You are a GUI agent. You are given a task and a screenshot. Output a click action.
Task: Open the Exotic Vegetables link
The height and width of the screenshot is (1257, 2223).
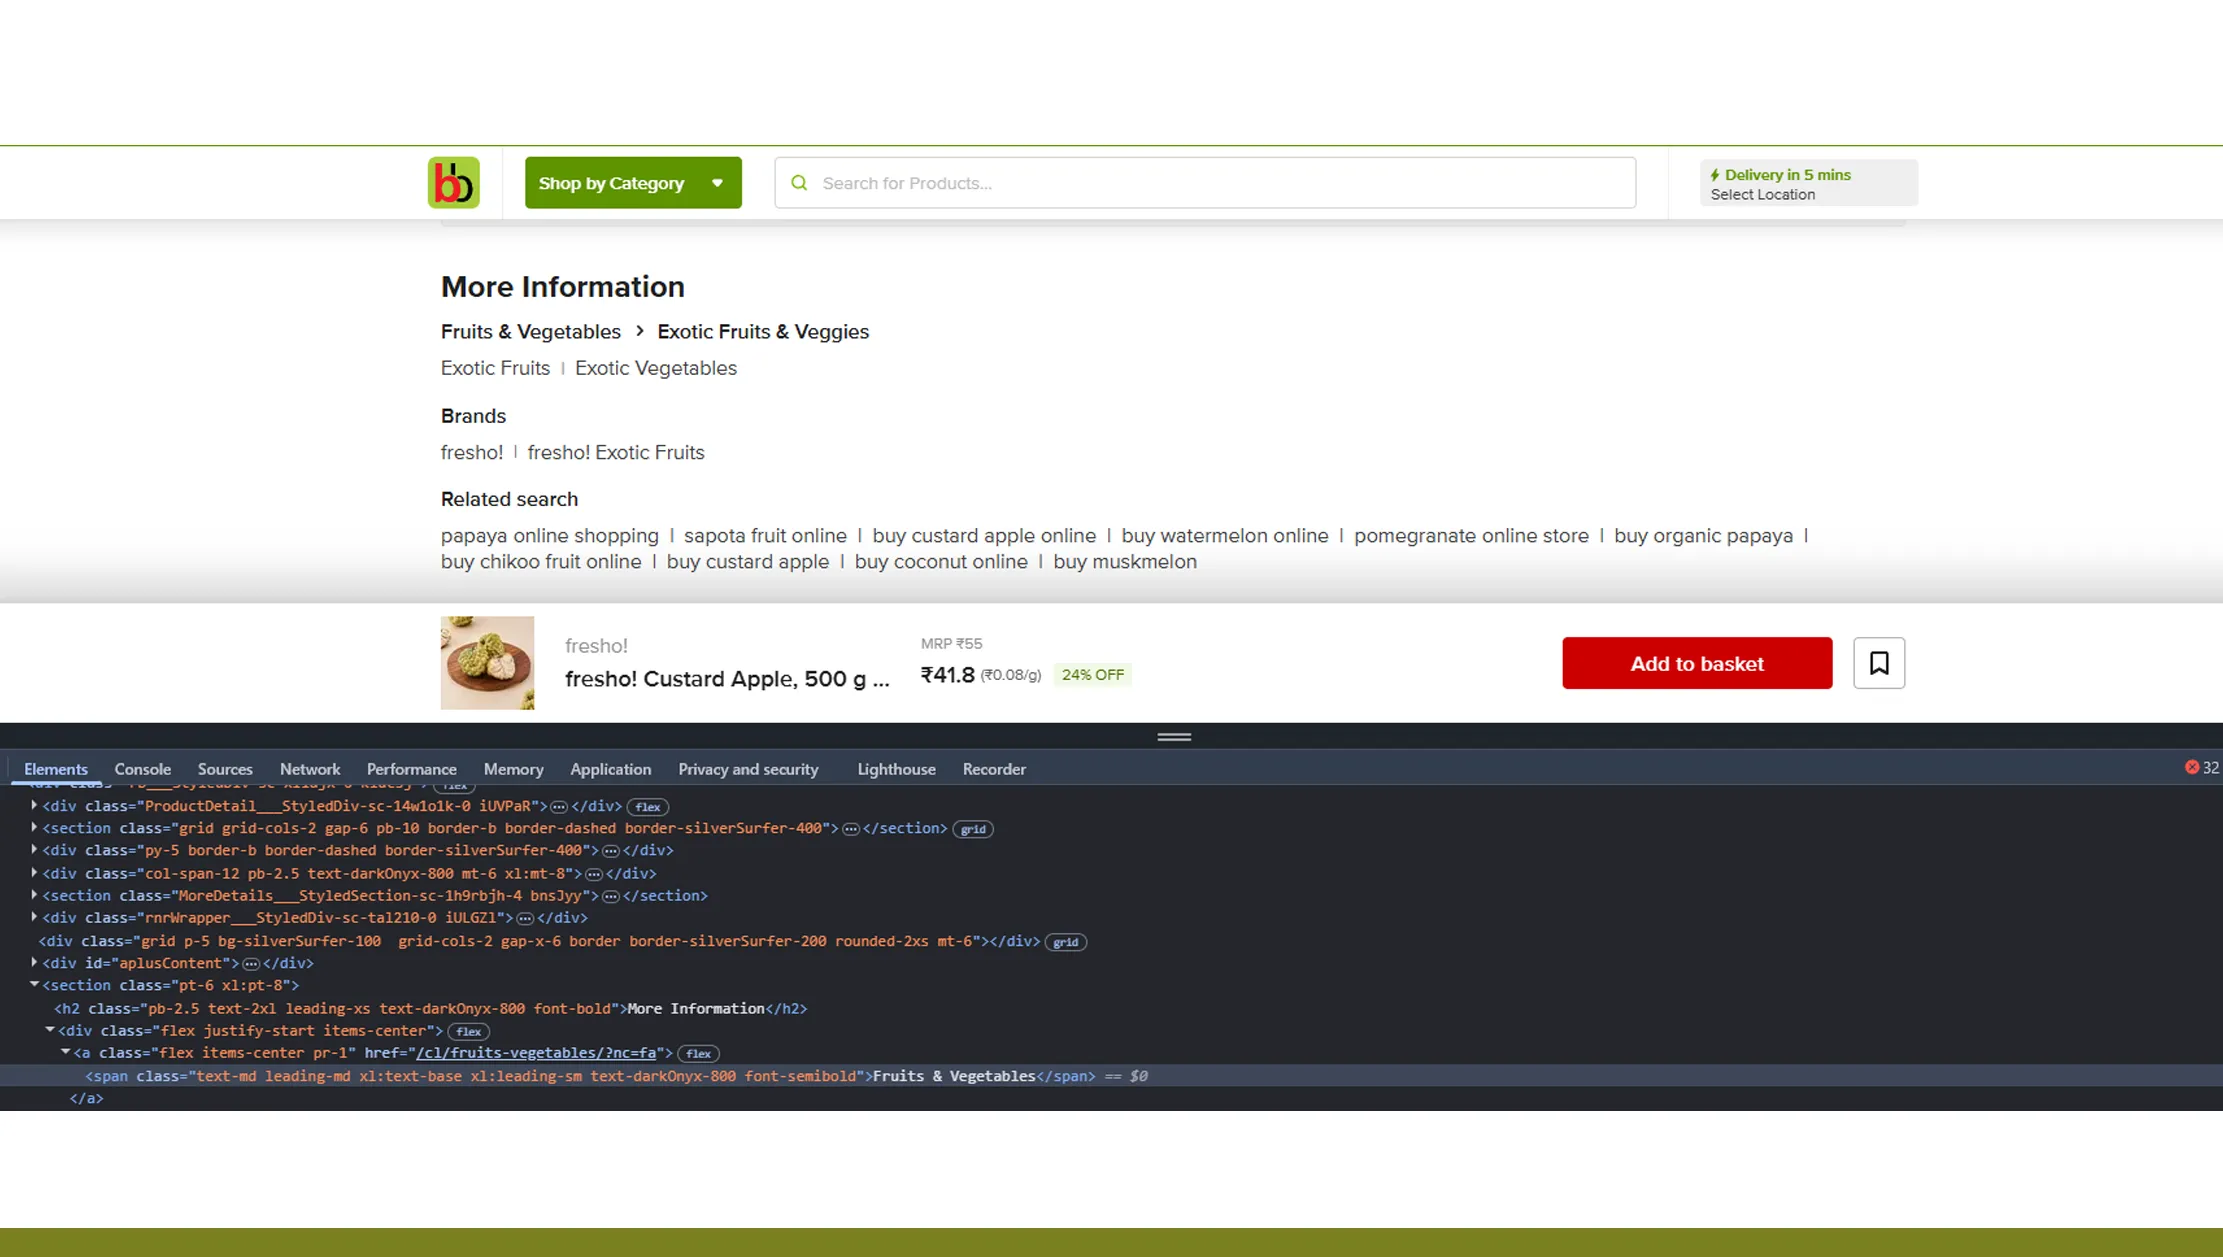pyautogui.click(x=655, y=368)
